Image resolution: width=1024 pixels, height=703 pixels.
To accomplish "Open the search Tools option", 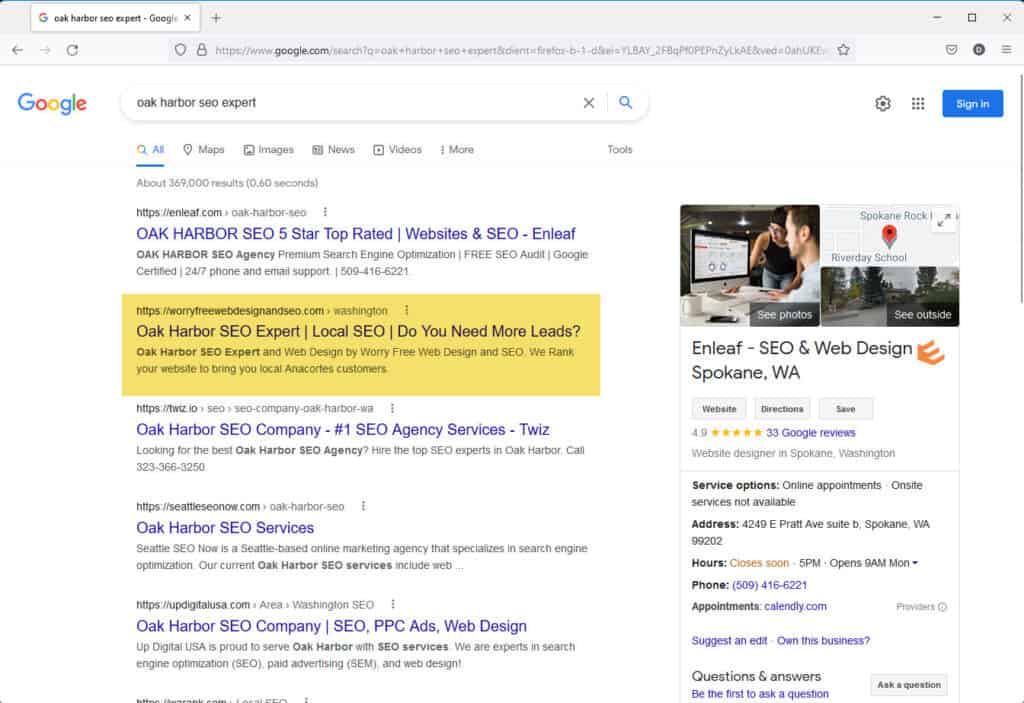I will (620, 150).
